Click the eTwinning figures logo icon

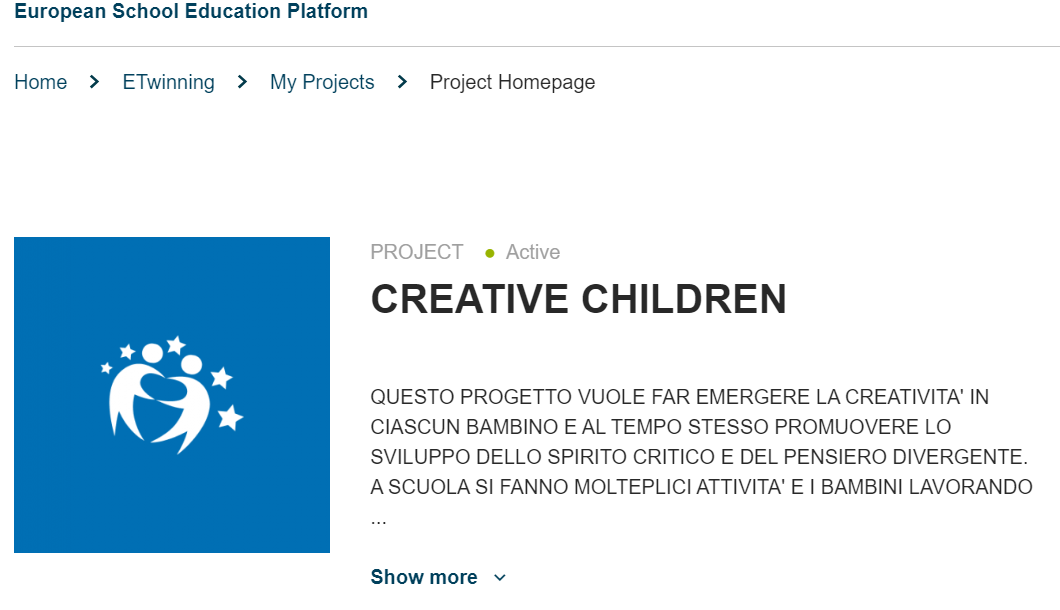click(172, 395)
